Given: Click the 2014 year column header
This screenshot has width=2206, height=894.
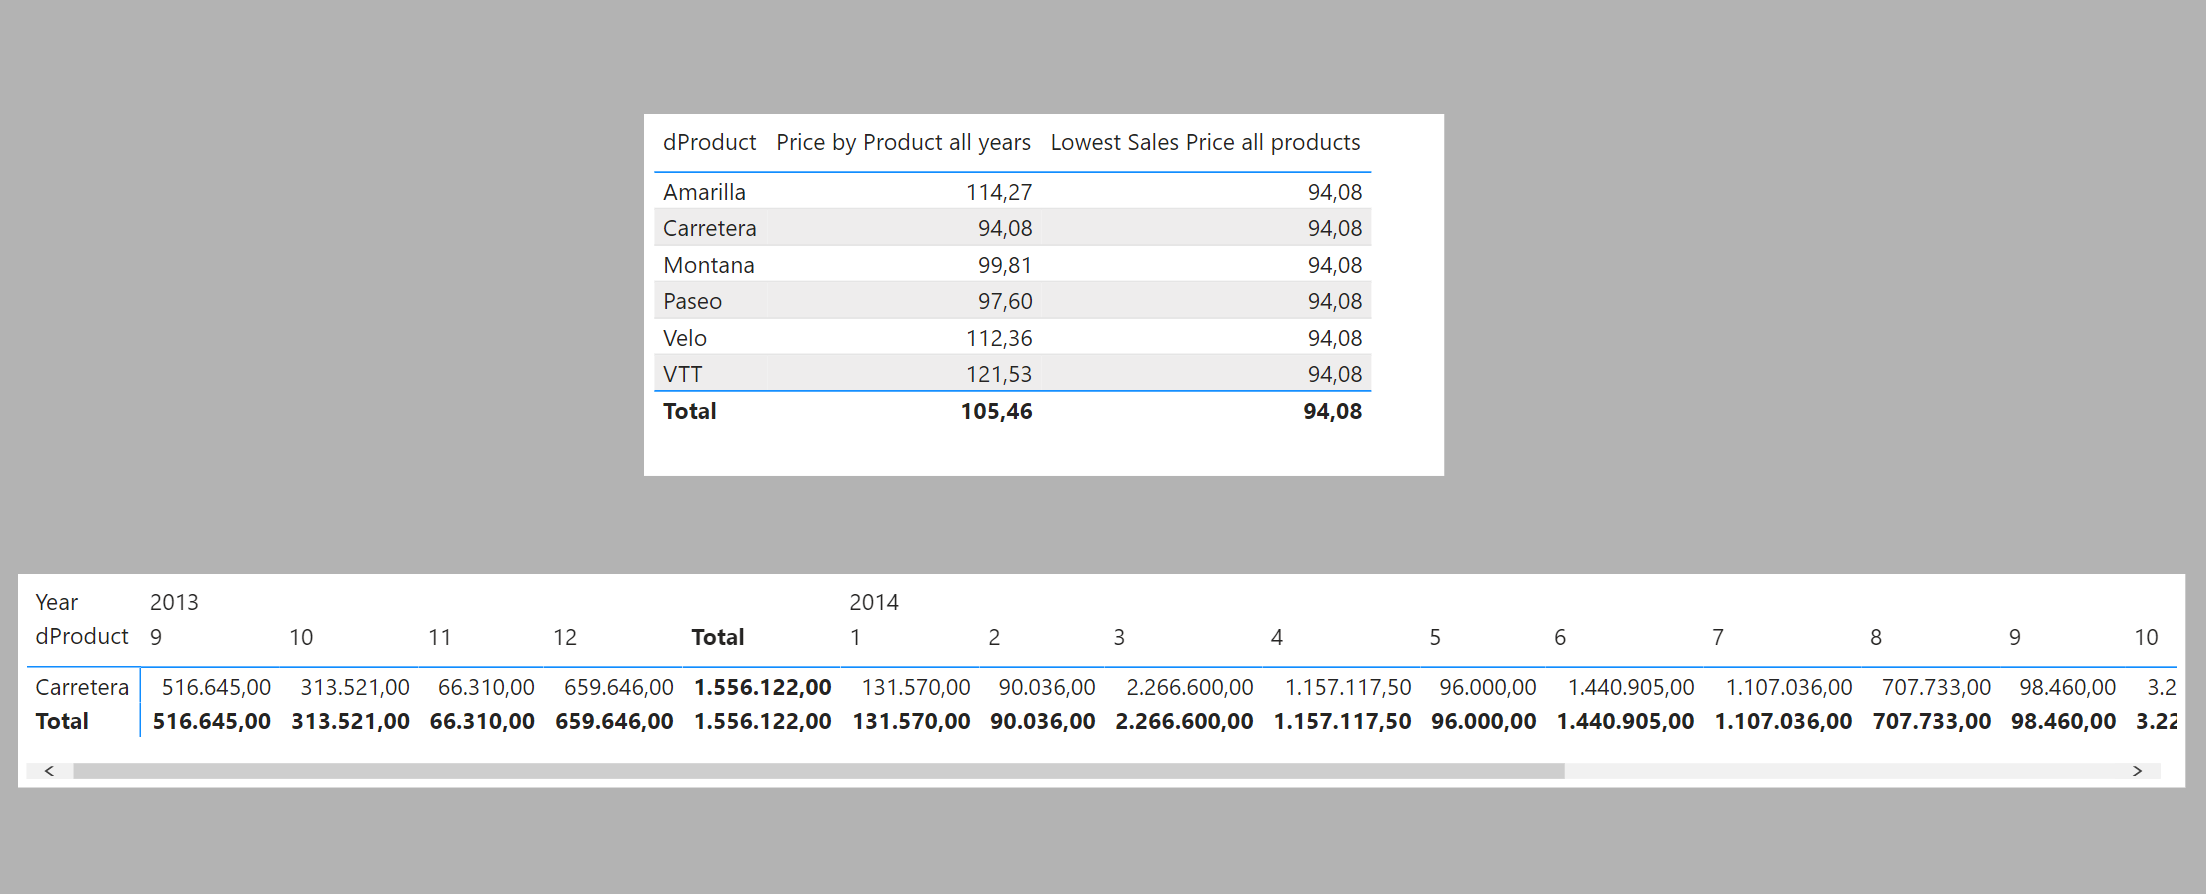Looking at the screenshot, I should click(874, 602).
